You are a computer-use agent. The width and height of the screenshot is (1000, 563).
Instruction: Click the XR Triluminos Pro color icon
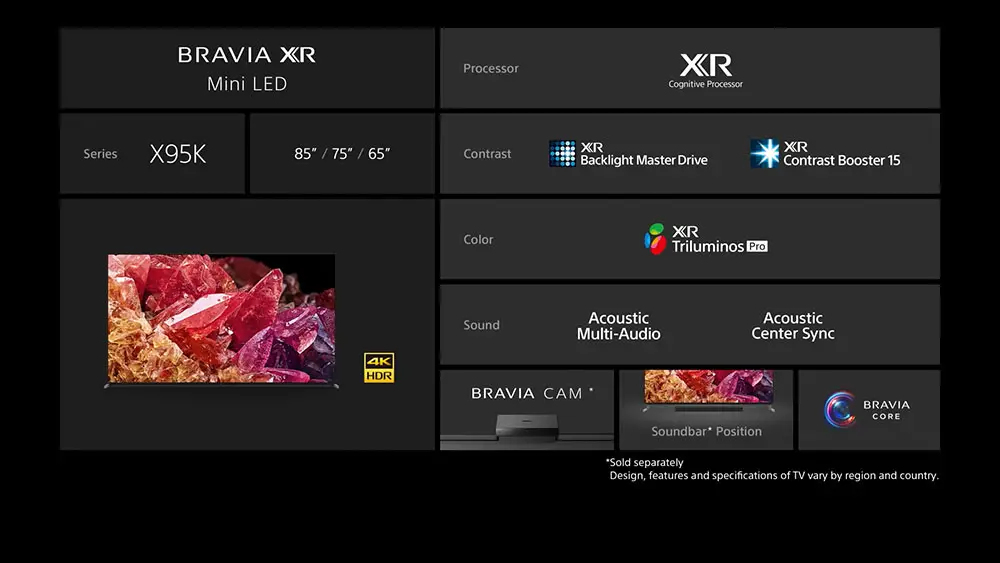pos(655,239)
